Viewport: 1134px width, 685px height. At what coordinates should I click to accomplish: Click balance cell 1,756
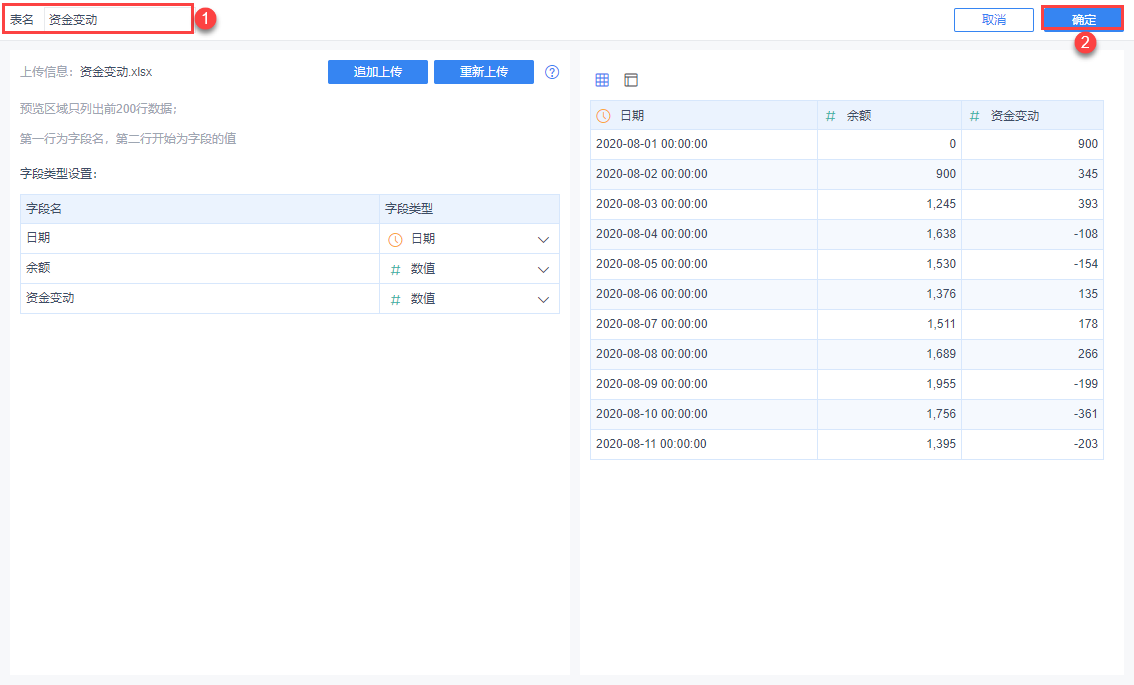point(890,414)
